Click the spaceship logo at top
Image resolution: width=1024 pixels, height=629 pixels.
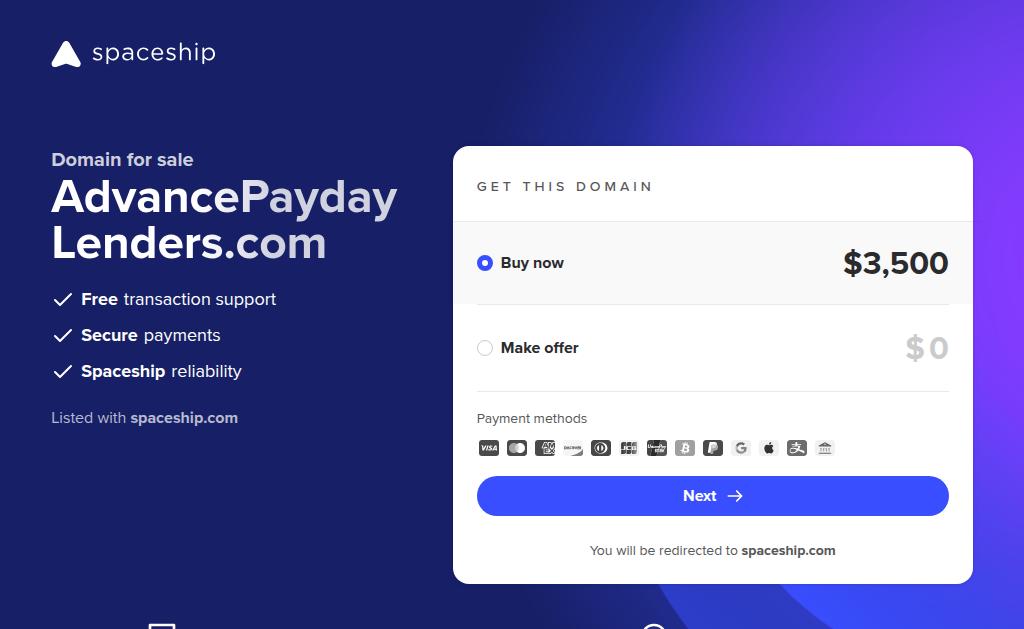[x=133, y=54]
